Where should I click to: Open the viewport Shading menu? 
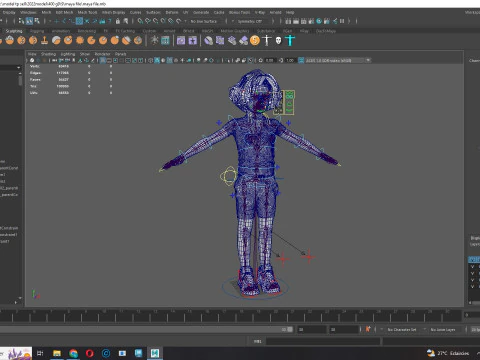point(48,54)
